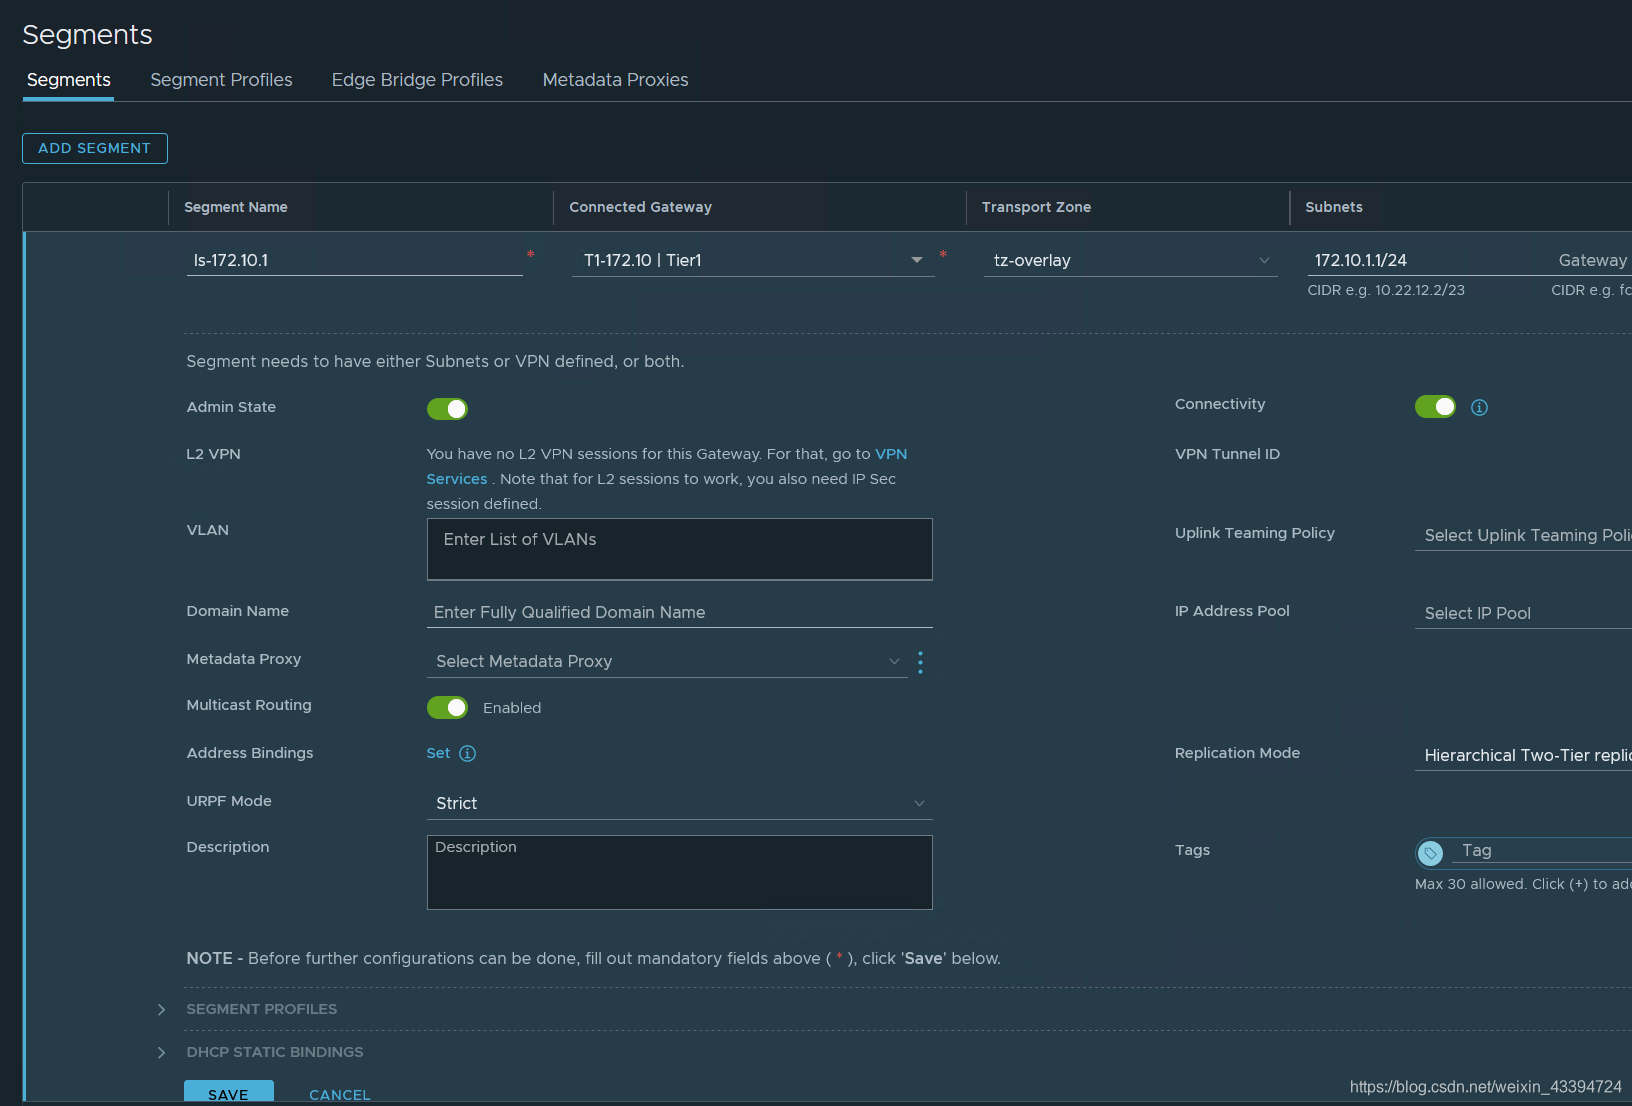Click the Segment Name column header

(x=236, y=207)
